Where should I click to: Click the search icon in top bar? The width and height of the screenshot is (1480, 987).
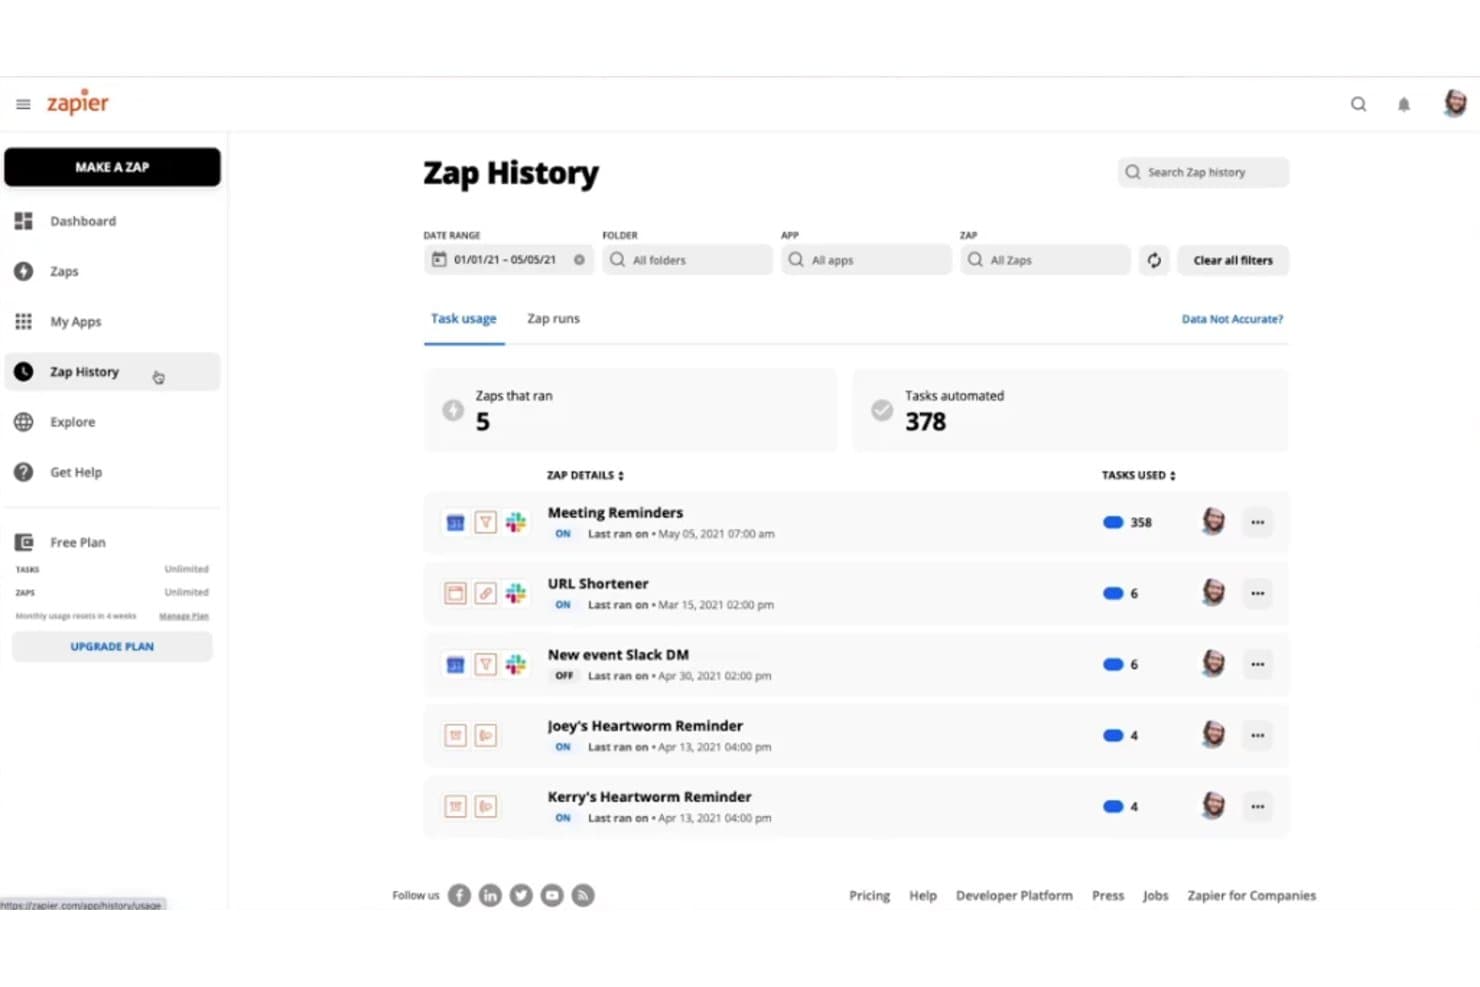[1358, 104]
